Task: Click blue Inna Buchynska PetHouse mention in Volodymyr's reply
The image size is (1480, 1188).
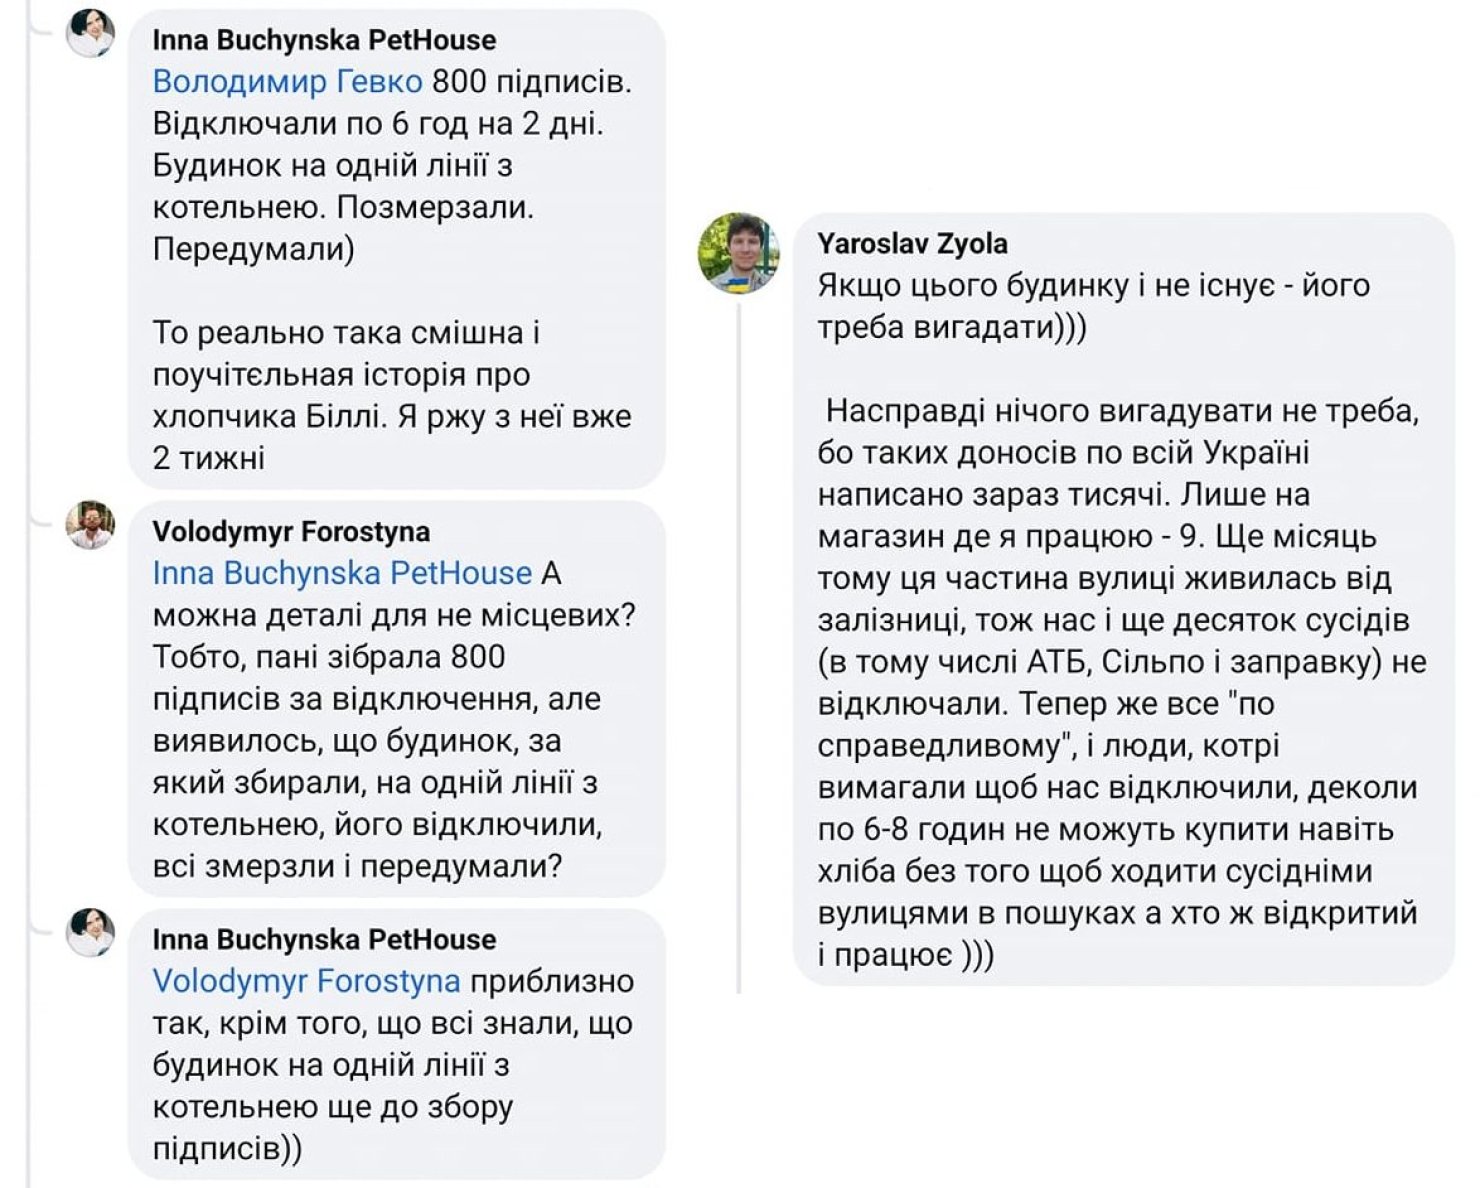Action: pos(342,573)
